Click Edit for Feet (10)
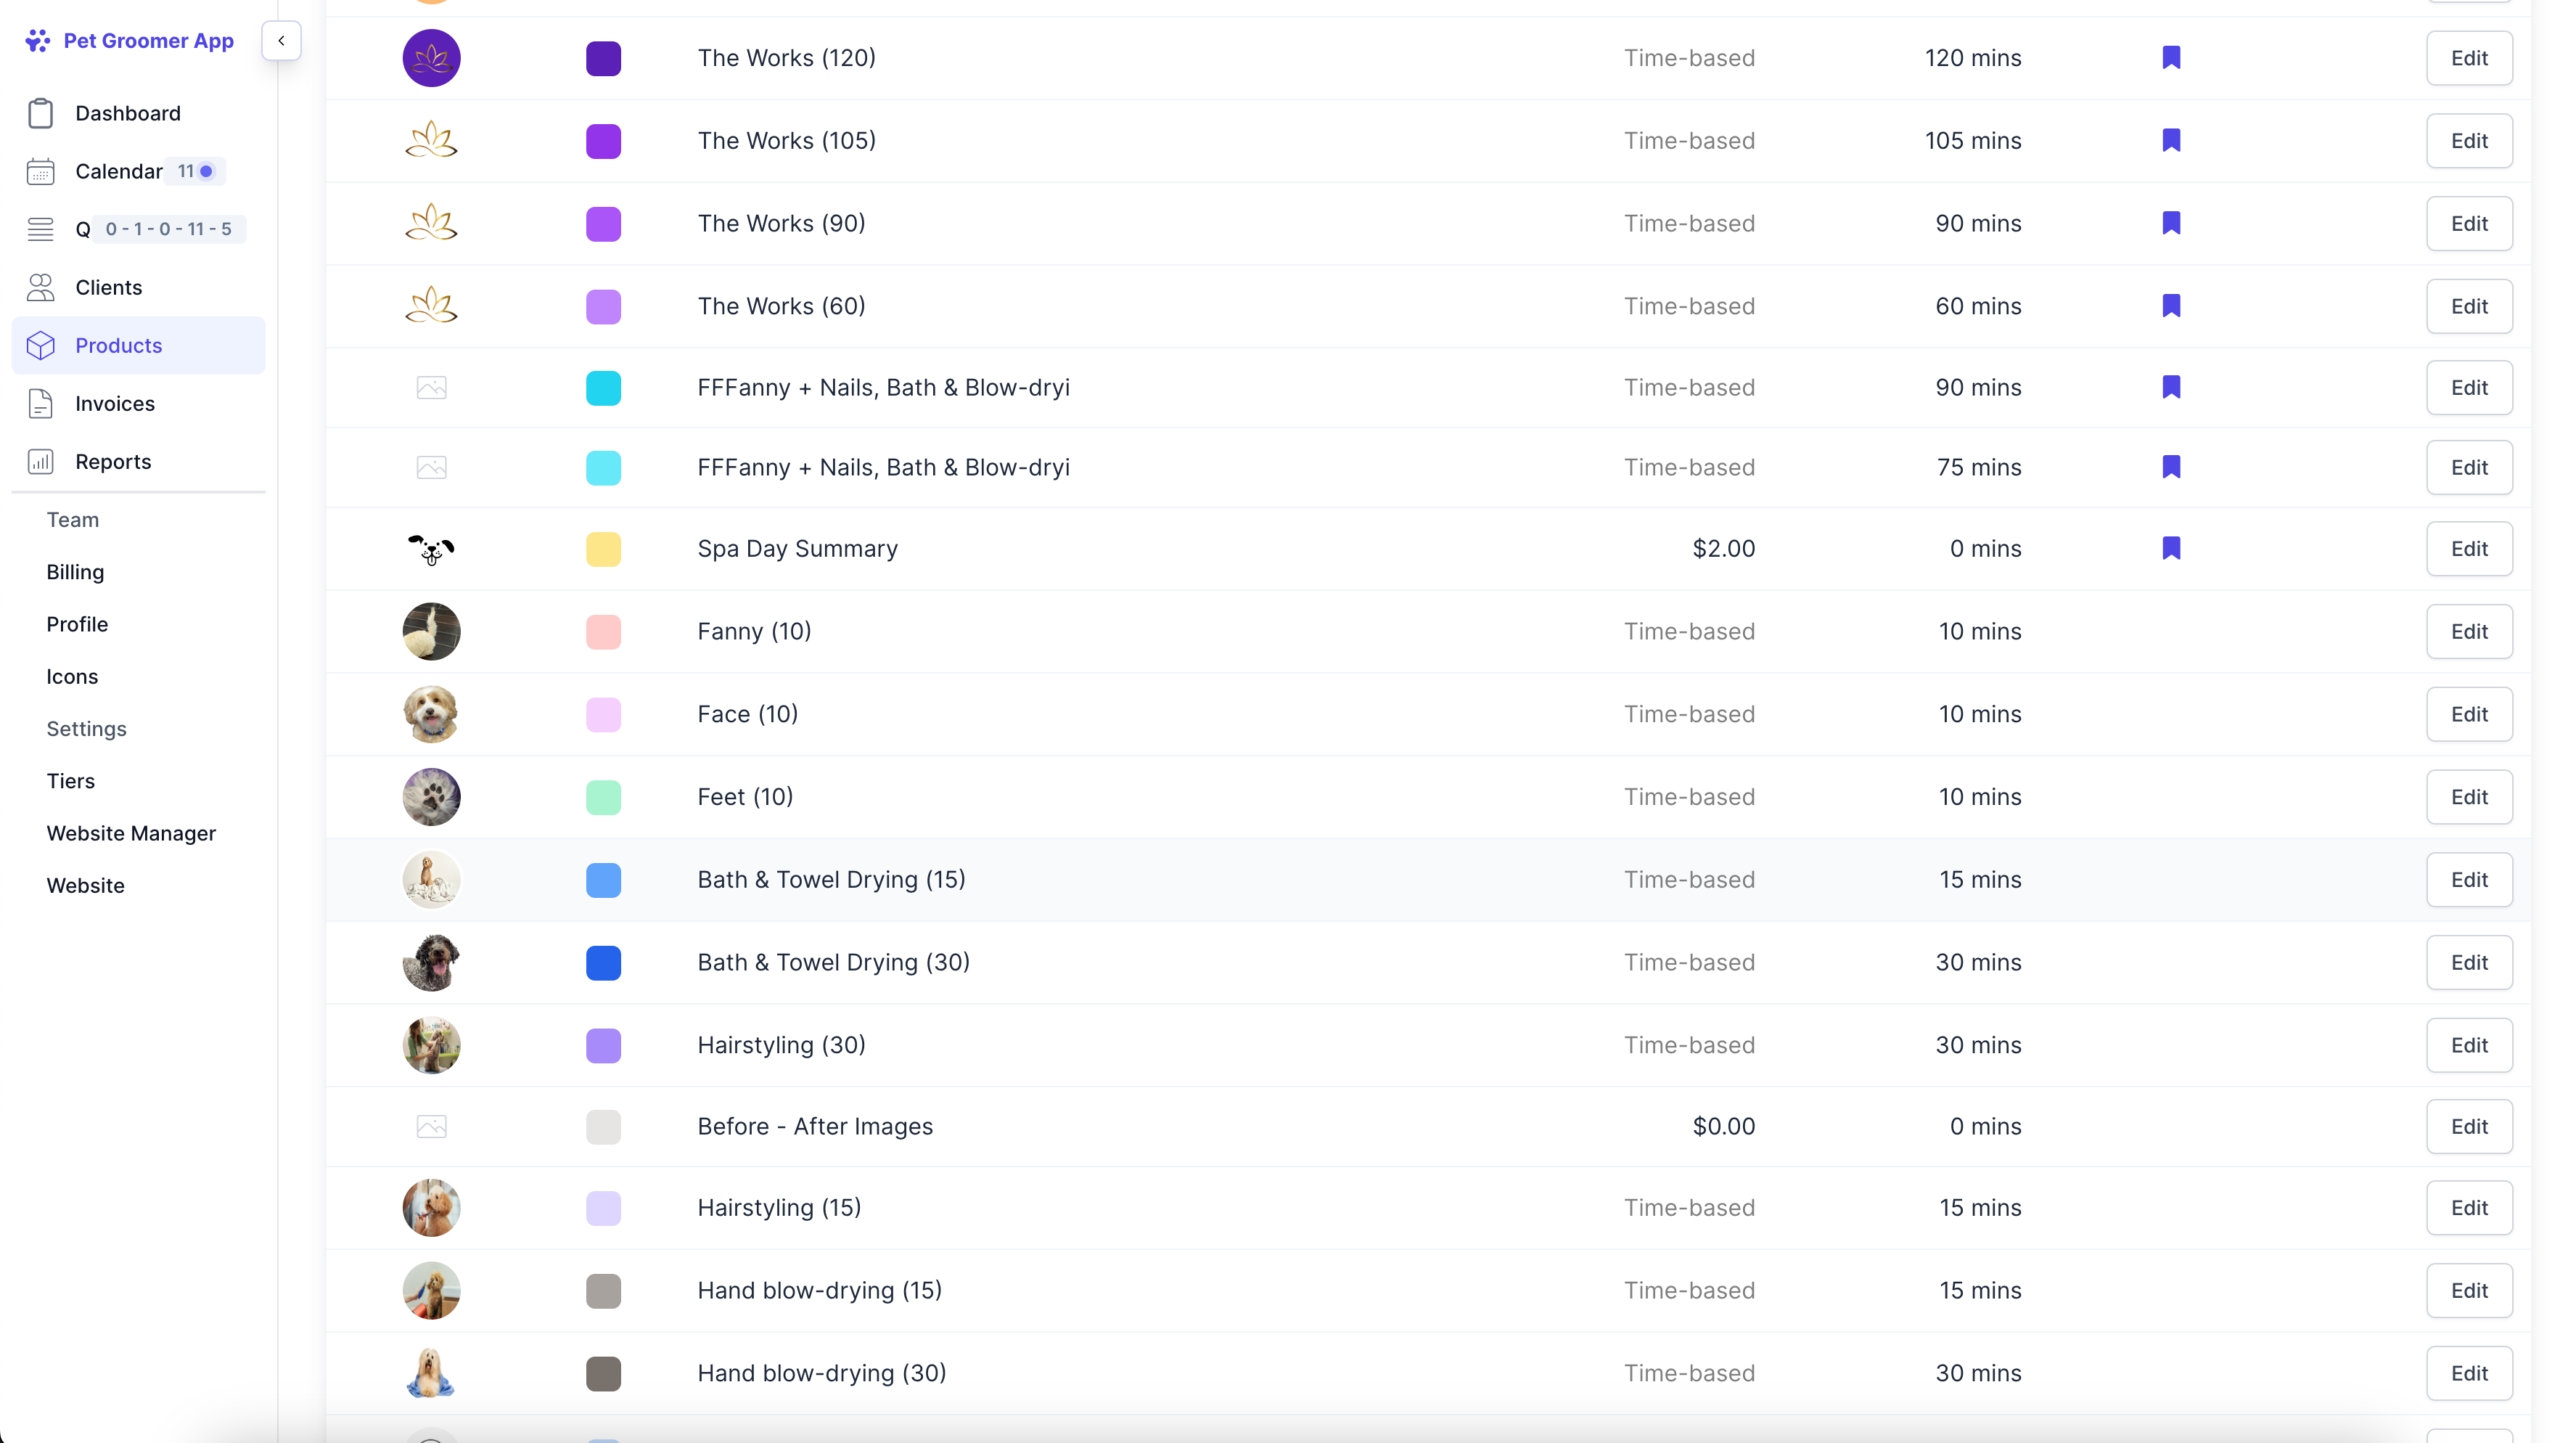The image size is (2576, 1443). (x=2468, y=797)
